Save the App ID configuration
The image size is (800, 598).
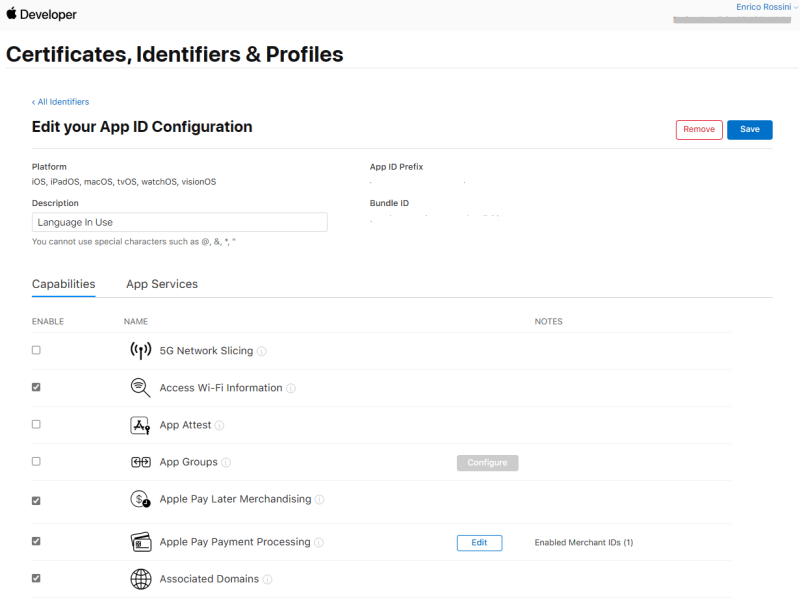pos(749,130)
